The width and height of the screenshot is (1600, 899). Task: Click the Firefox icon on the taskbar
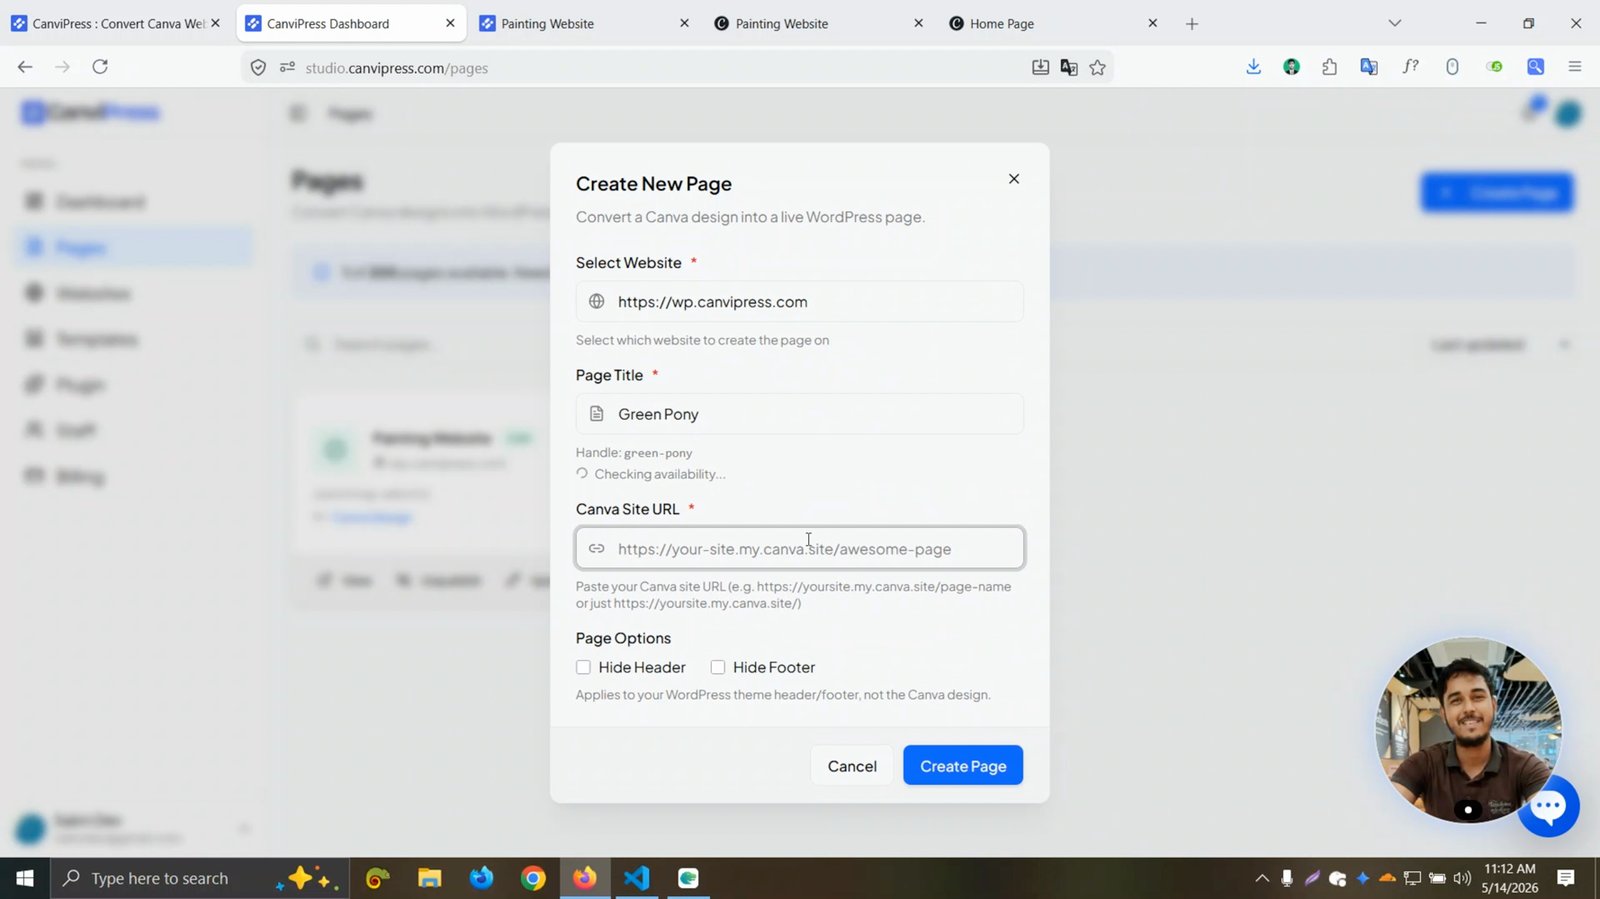coord(585,878)
